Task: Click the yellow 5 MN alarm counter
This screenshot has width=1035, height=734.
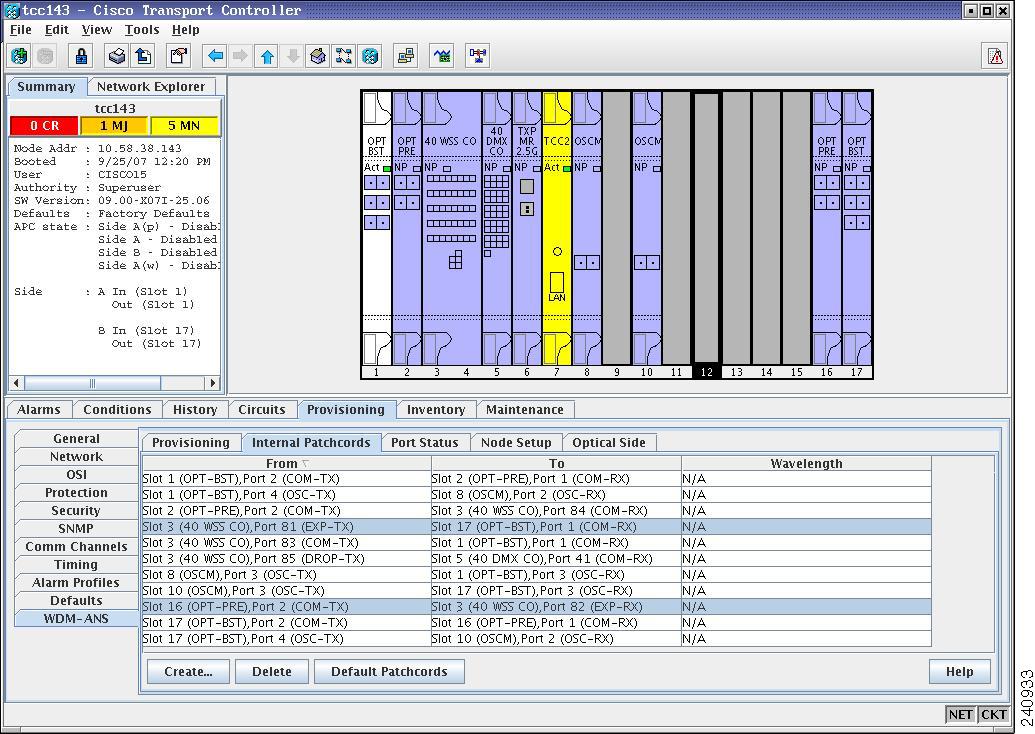Action: tap(184, 125)
